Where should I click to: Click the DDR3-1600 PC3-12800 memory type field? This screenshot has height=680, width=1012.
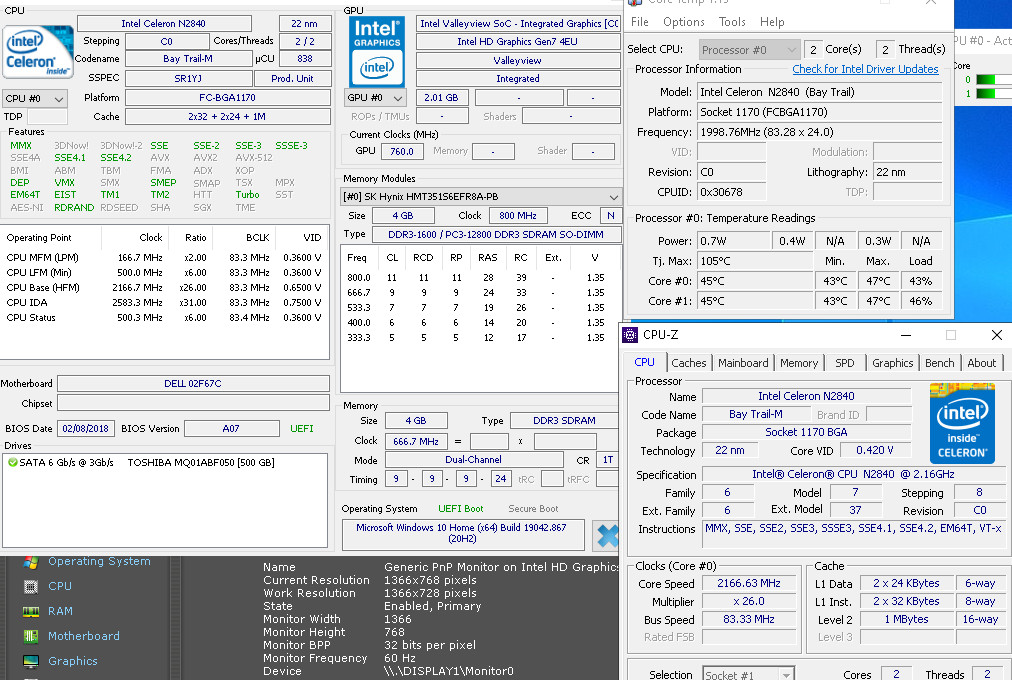pos(496,235)
